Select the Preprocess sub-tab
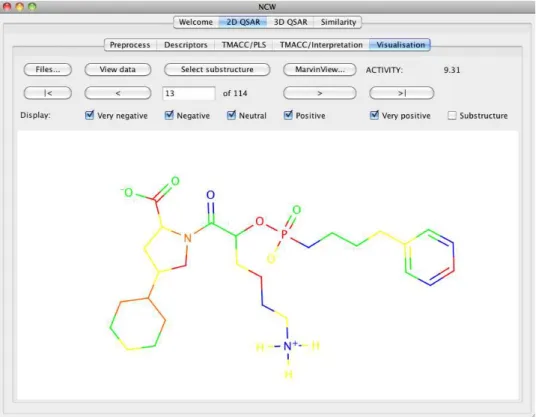536x417 pixels. coord(130,45)
